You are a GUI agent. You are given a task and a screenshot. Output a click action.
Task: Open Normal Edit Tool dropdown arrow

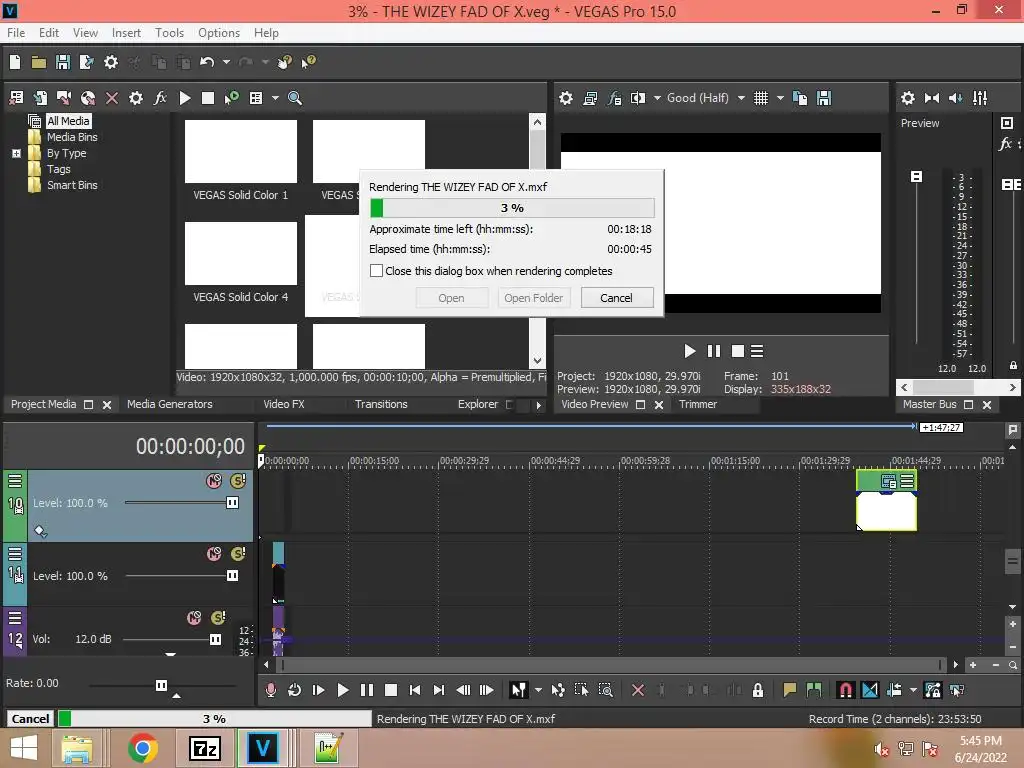click(x=538, y=690)
